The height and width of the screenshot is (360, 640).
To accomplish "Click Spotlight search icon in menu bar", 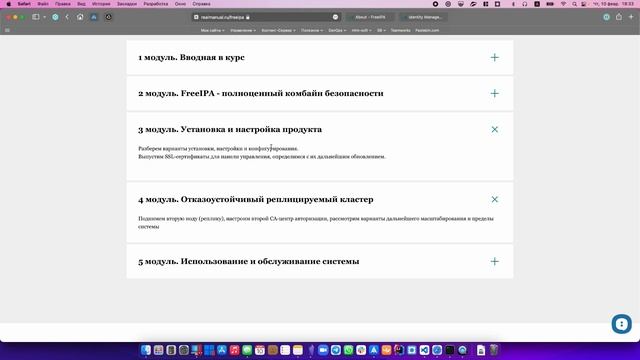I will click(574, 4).
